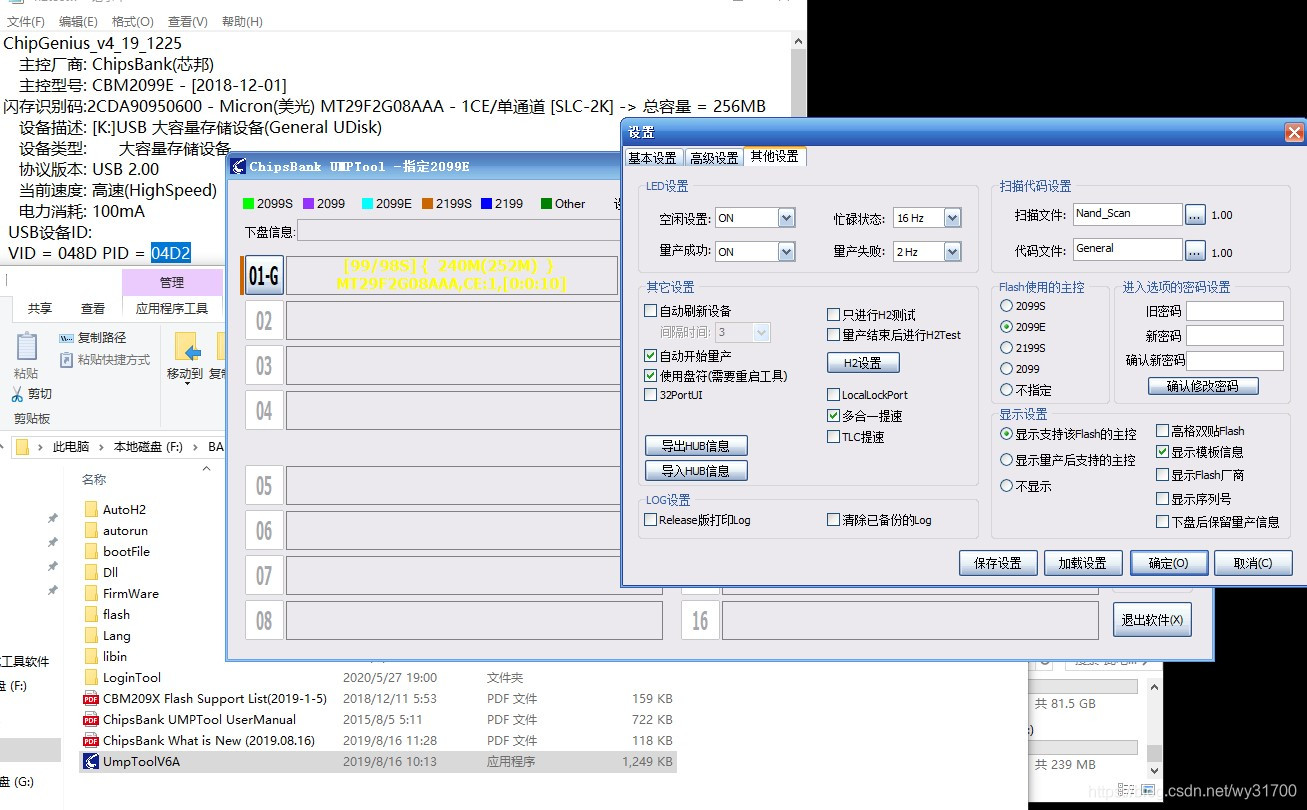Click the UMPTool title bar logo icon

238,166
